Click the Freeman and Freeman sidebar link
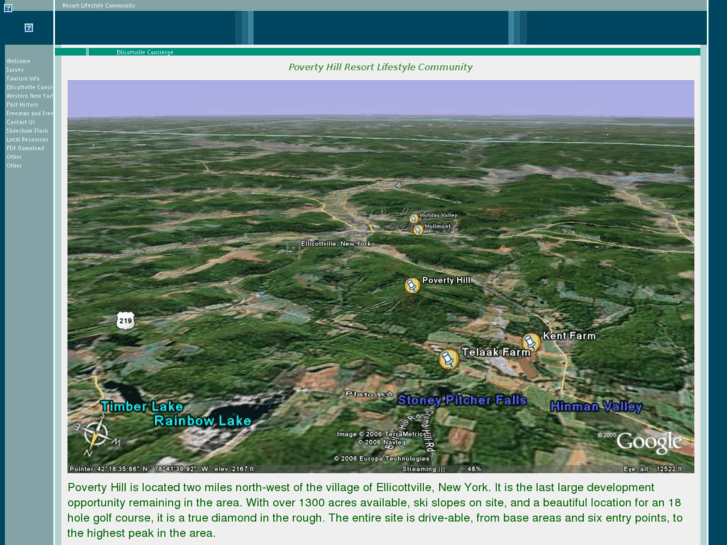The width and height of the screenshot is (727, 545). pos(30,114)
